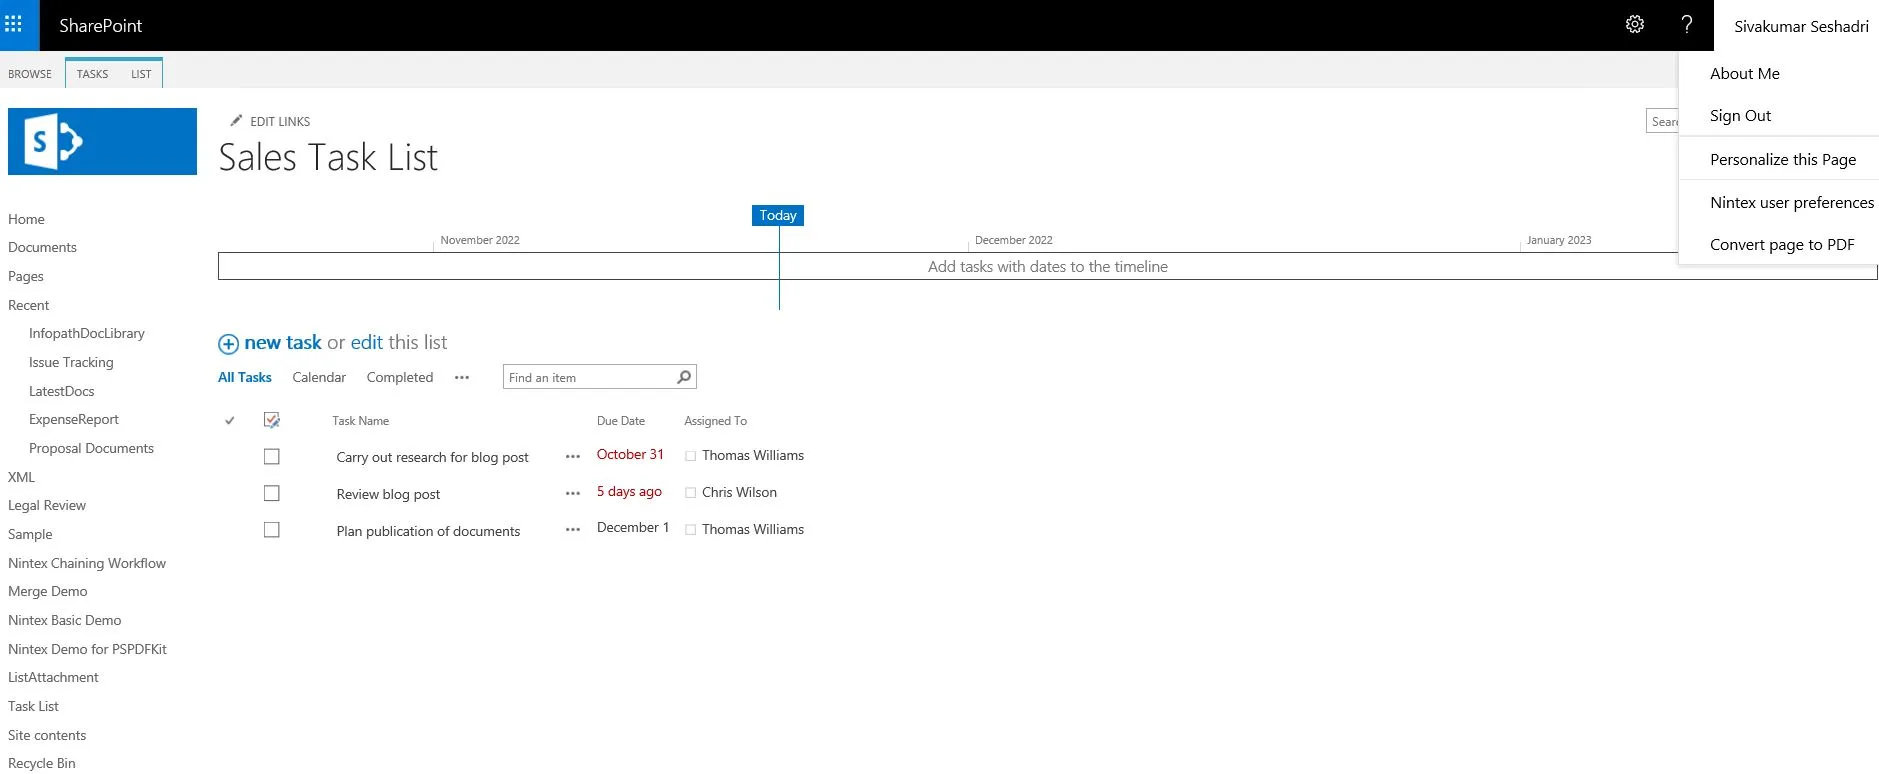This screenshot has width=1879, height=774.
Task: Open the Completed view
Action: coord(400,378)
